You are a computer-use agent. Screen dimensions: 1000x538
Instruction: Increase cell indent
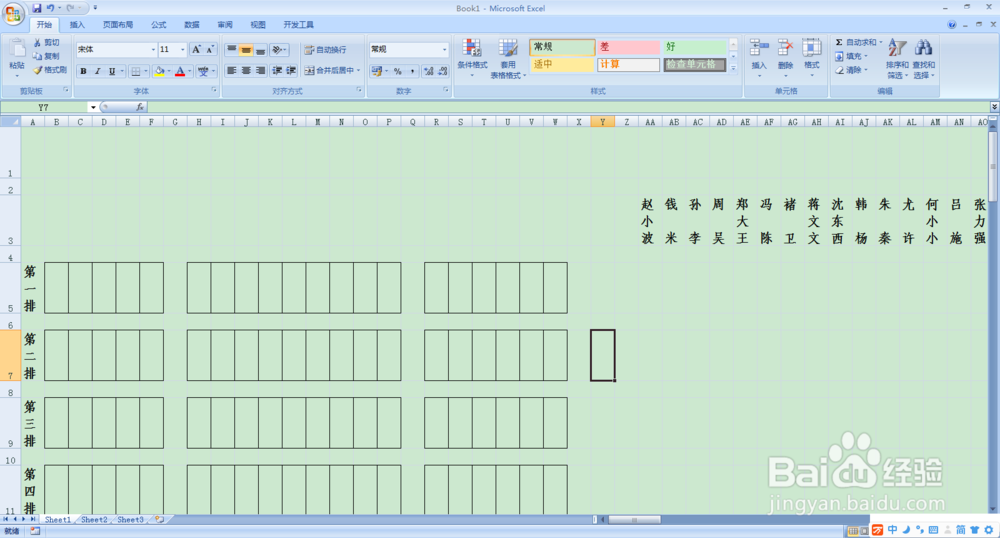click(291, 70)
